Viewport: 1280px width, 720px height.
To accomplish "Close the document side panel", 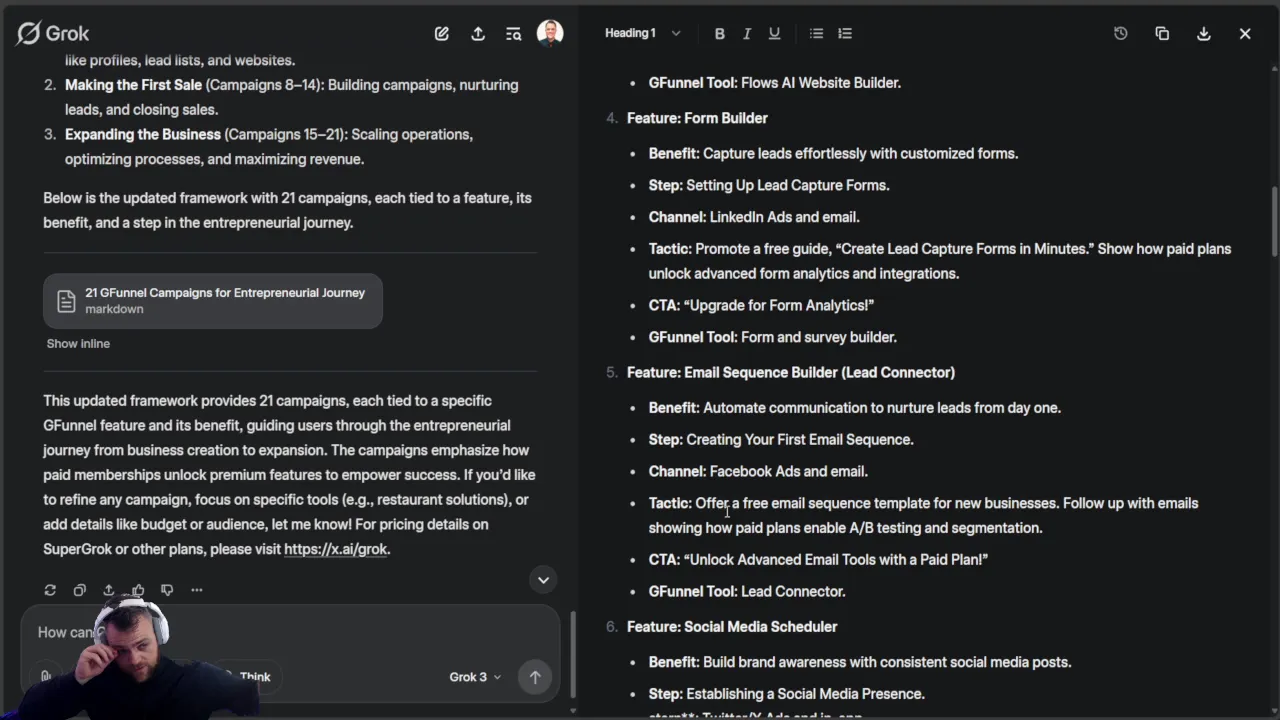I will point(1245,34).
